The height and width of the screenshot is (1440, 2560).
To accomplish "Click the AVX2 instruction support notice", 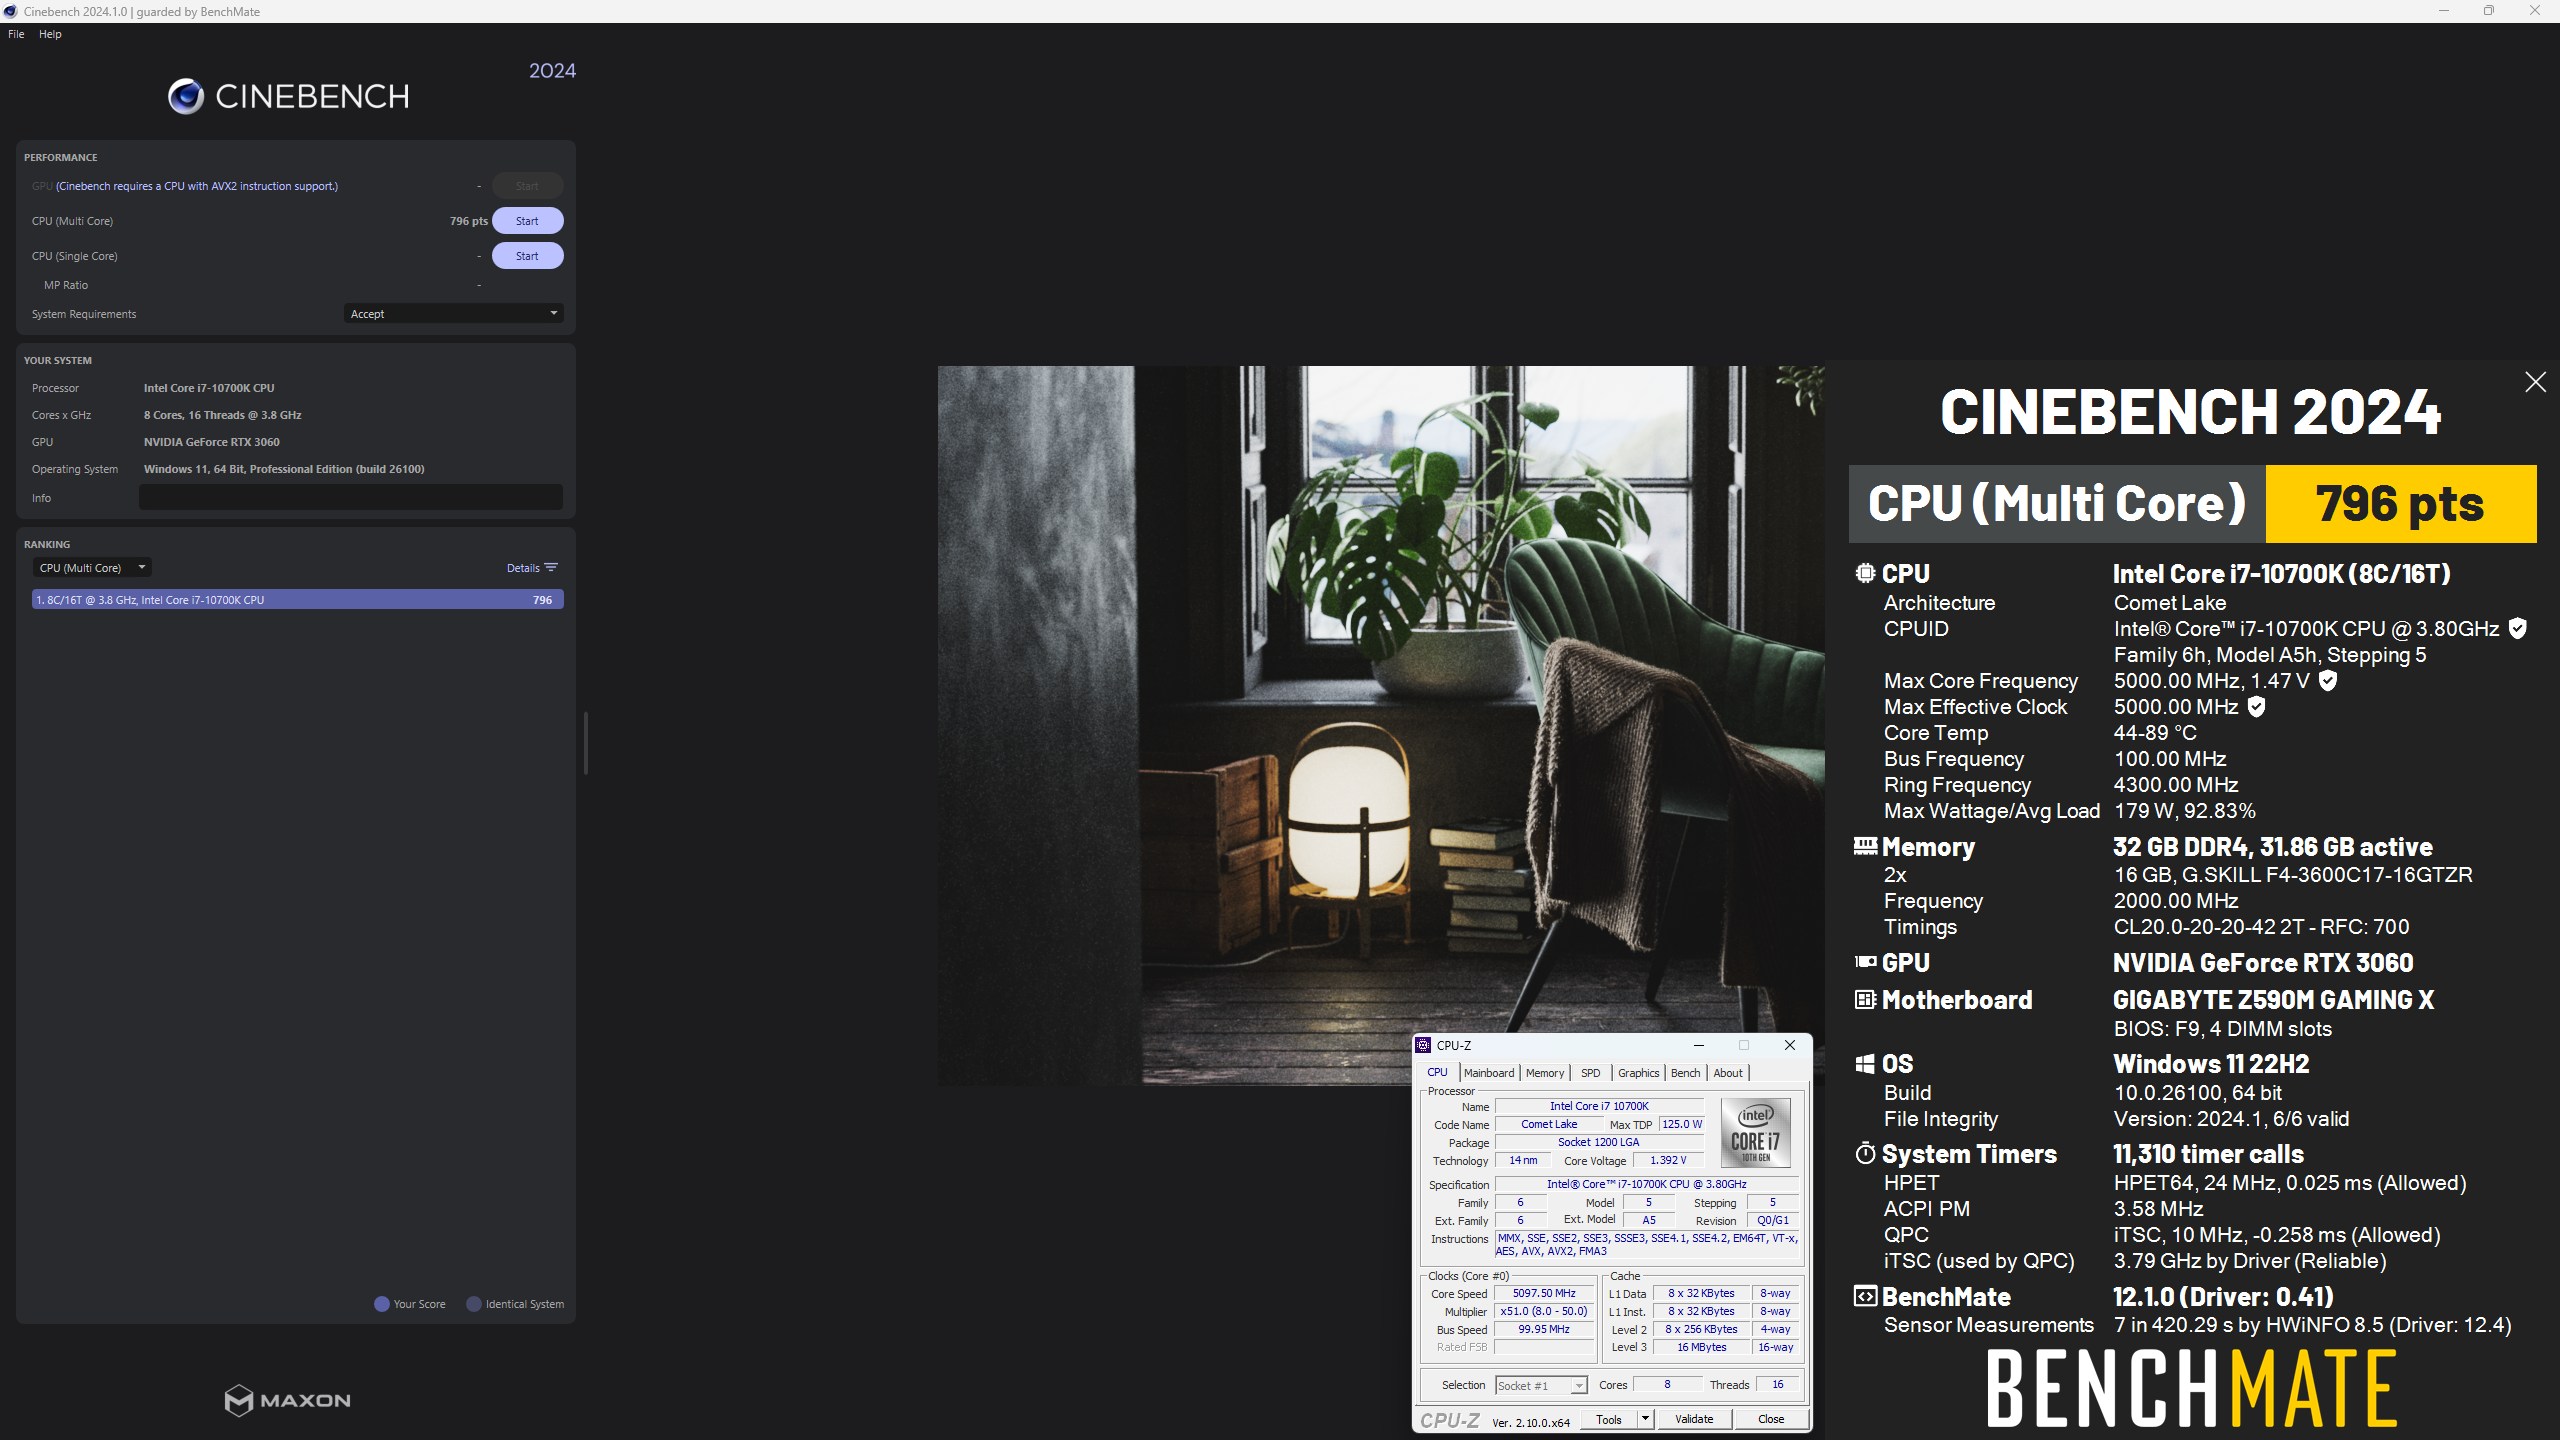I will 197,186.
